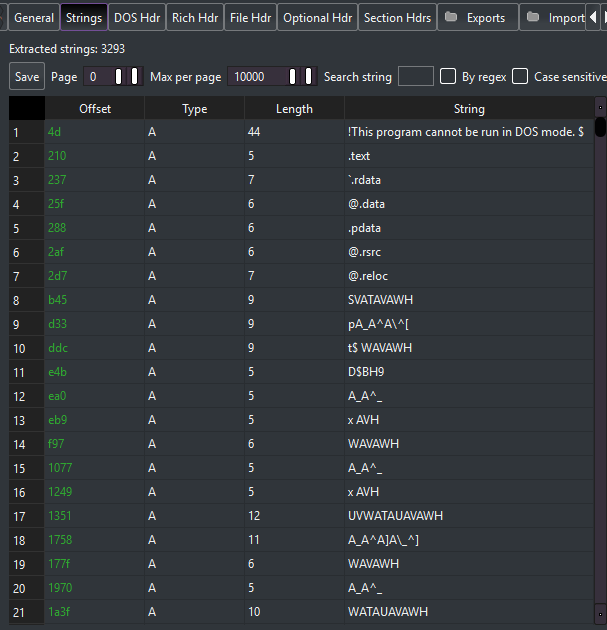
Task: Click the Imports tab folder icon
Action: (x=533, y=17)
